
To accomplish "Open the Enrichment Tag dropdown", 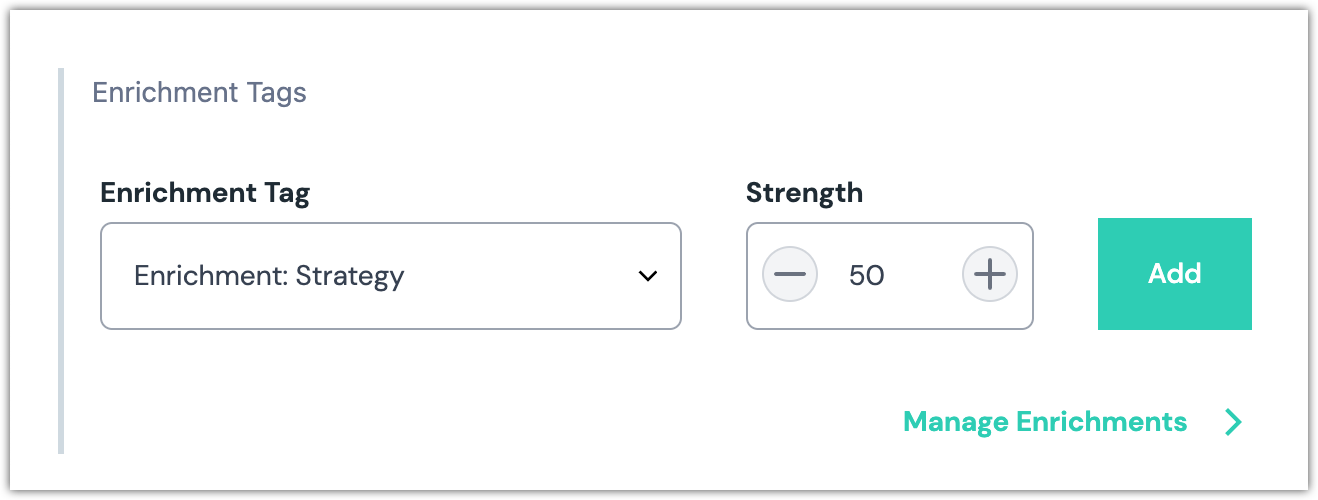I will coord(390,276).
